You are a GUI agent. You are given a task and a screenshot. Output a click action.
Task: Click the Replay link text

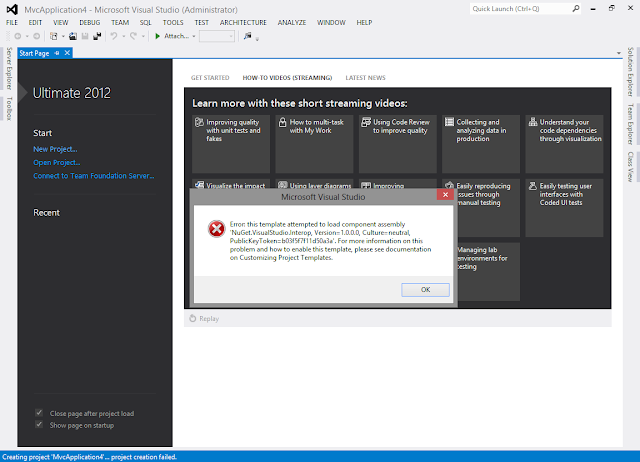[209, 318]
